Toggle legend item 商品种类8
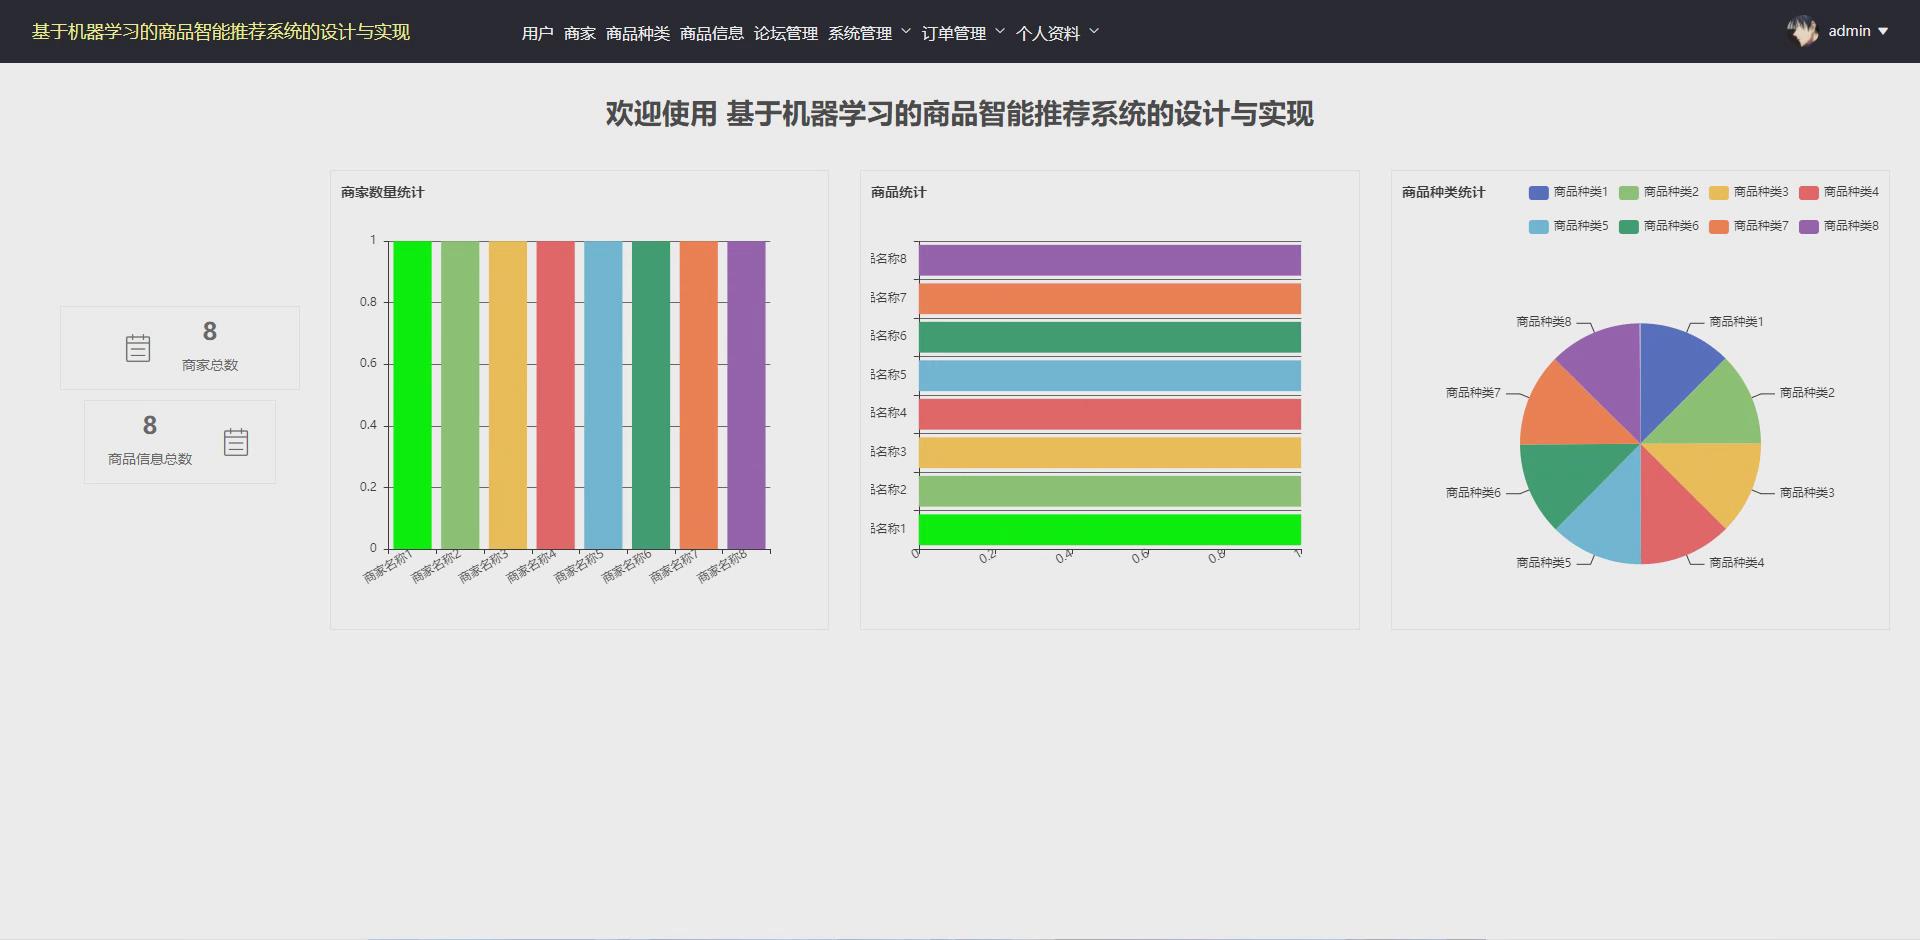 coord(1838,226)
